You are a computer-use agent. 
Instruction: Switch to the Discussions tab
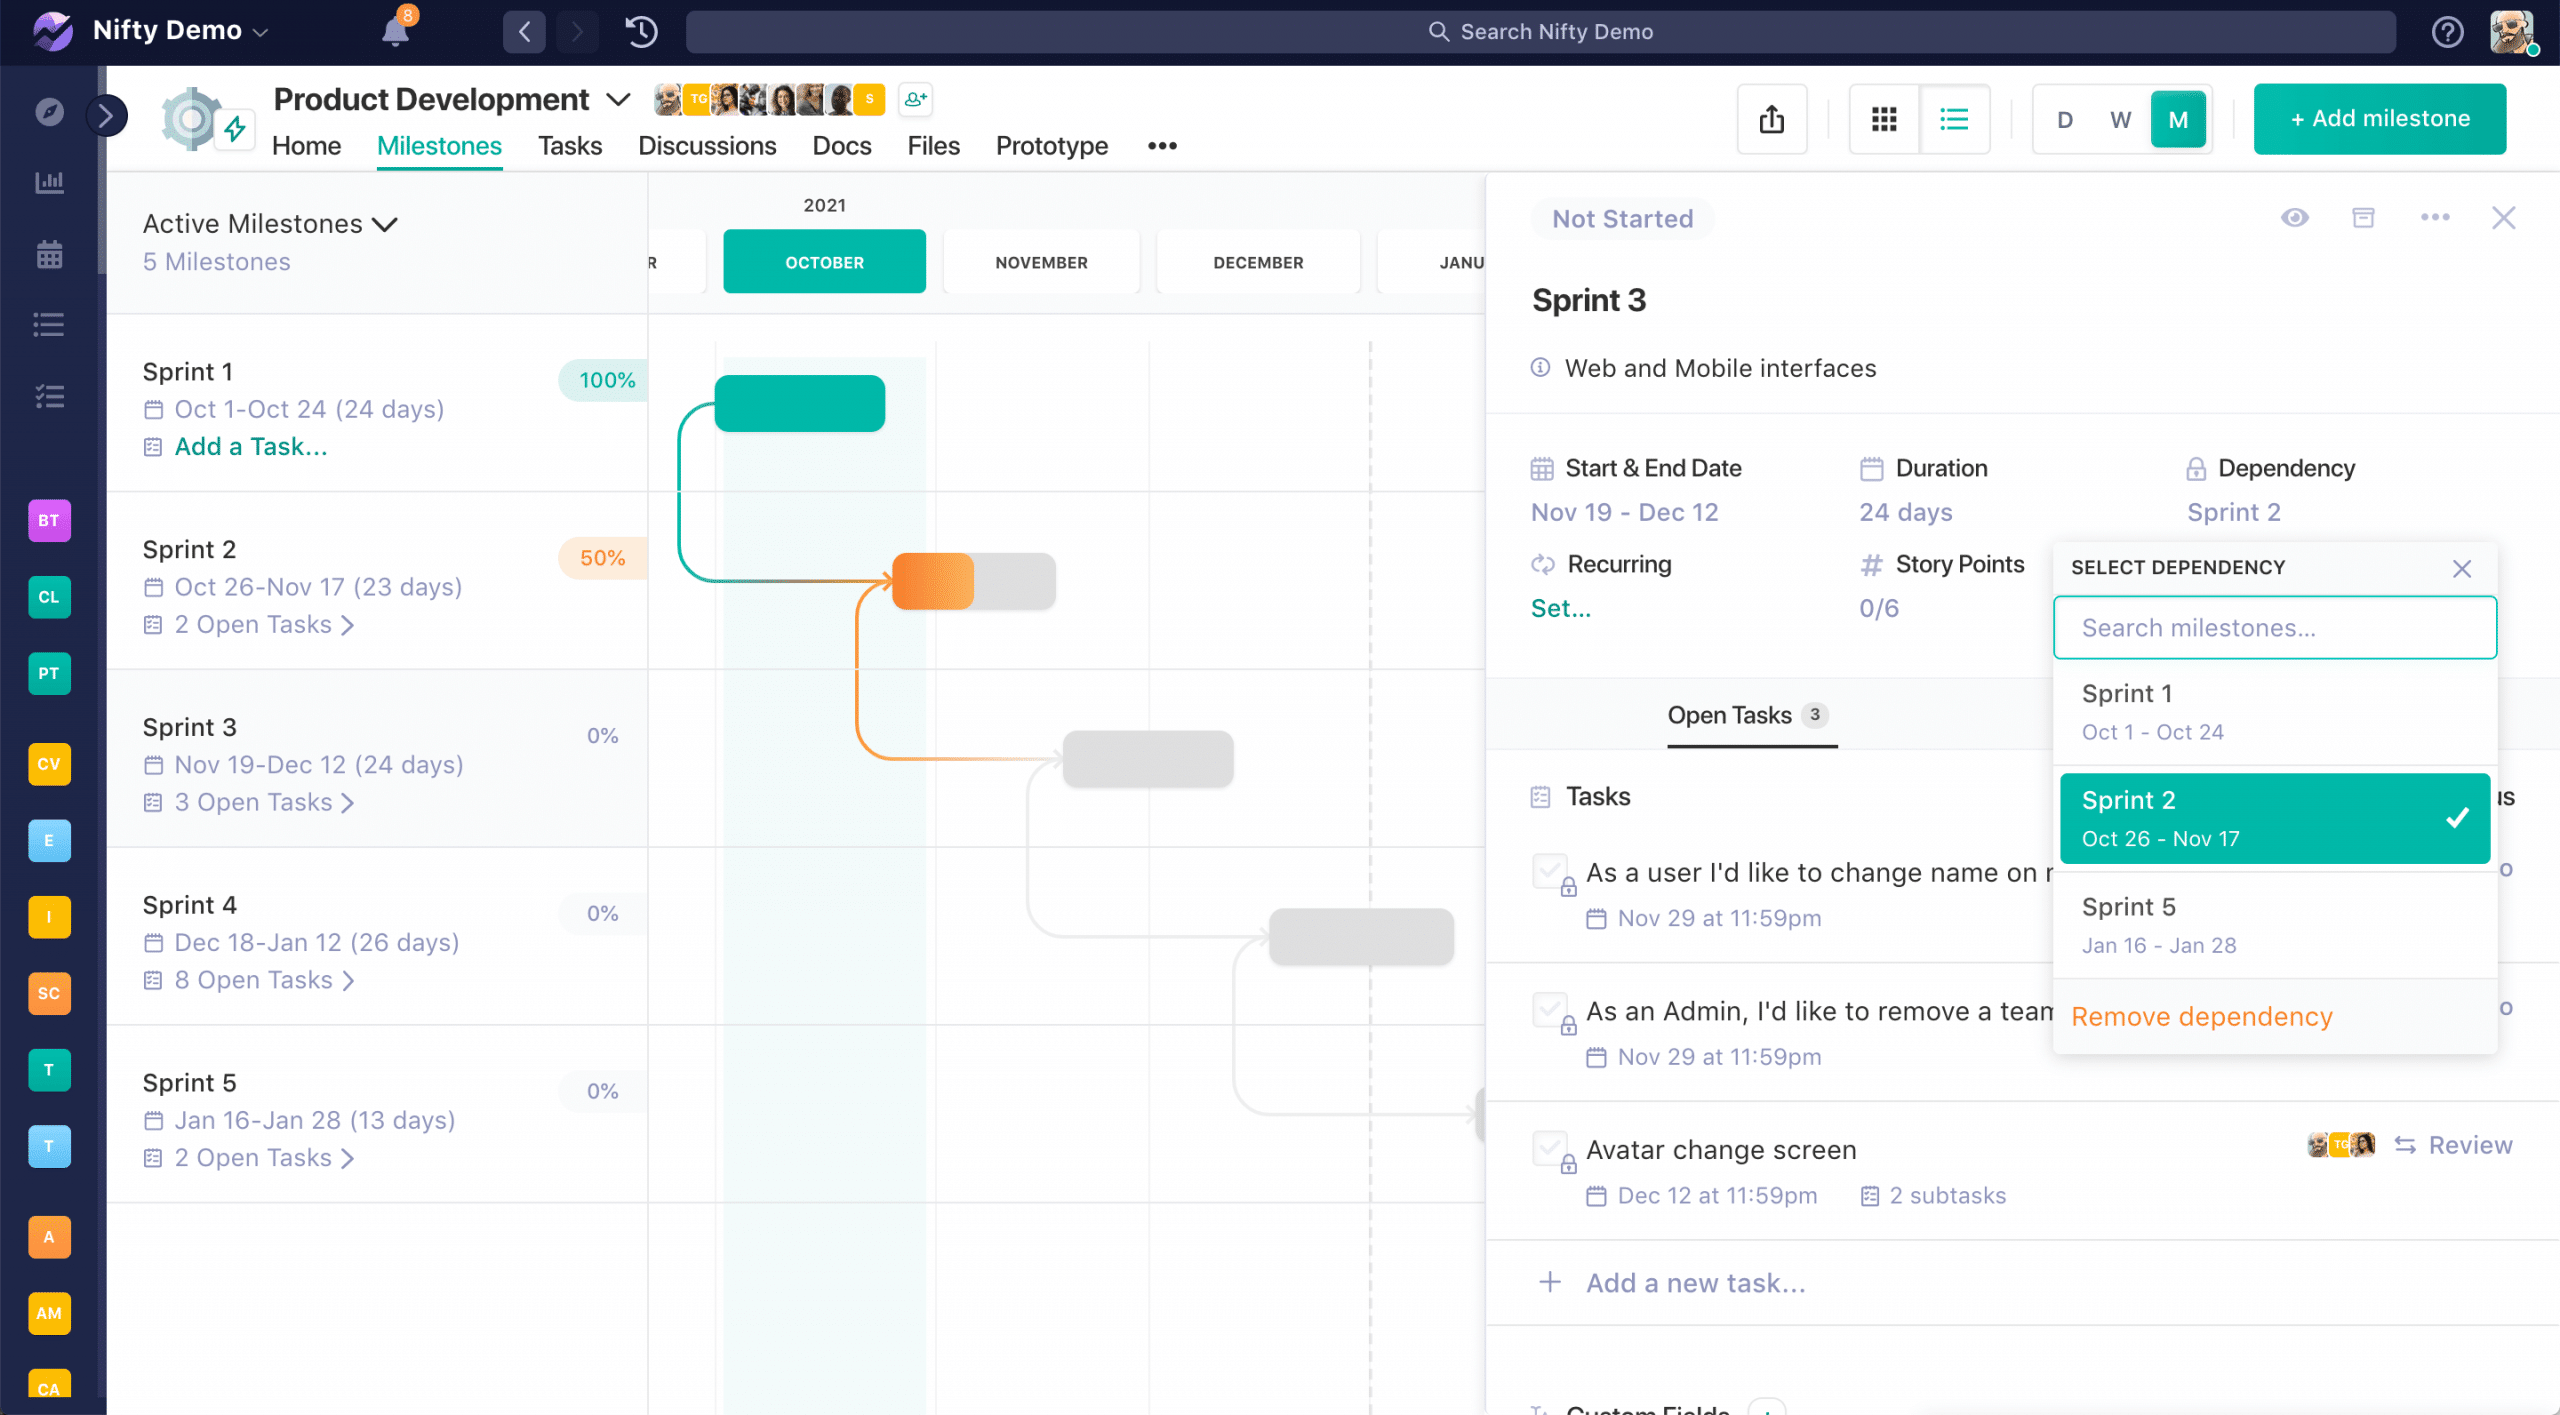(x=708, y=145)
